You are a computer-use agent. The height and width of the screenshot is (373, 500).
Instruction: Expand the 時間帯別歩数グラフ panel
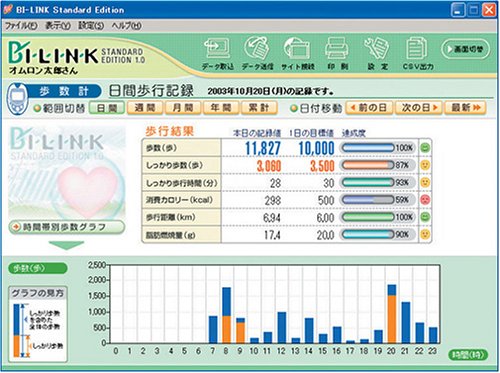(x=67, y=227)
